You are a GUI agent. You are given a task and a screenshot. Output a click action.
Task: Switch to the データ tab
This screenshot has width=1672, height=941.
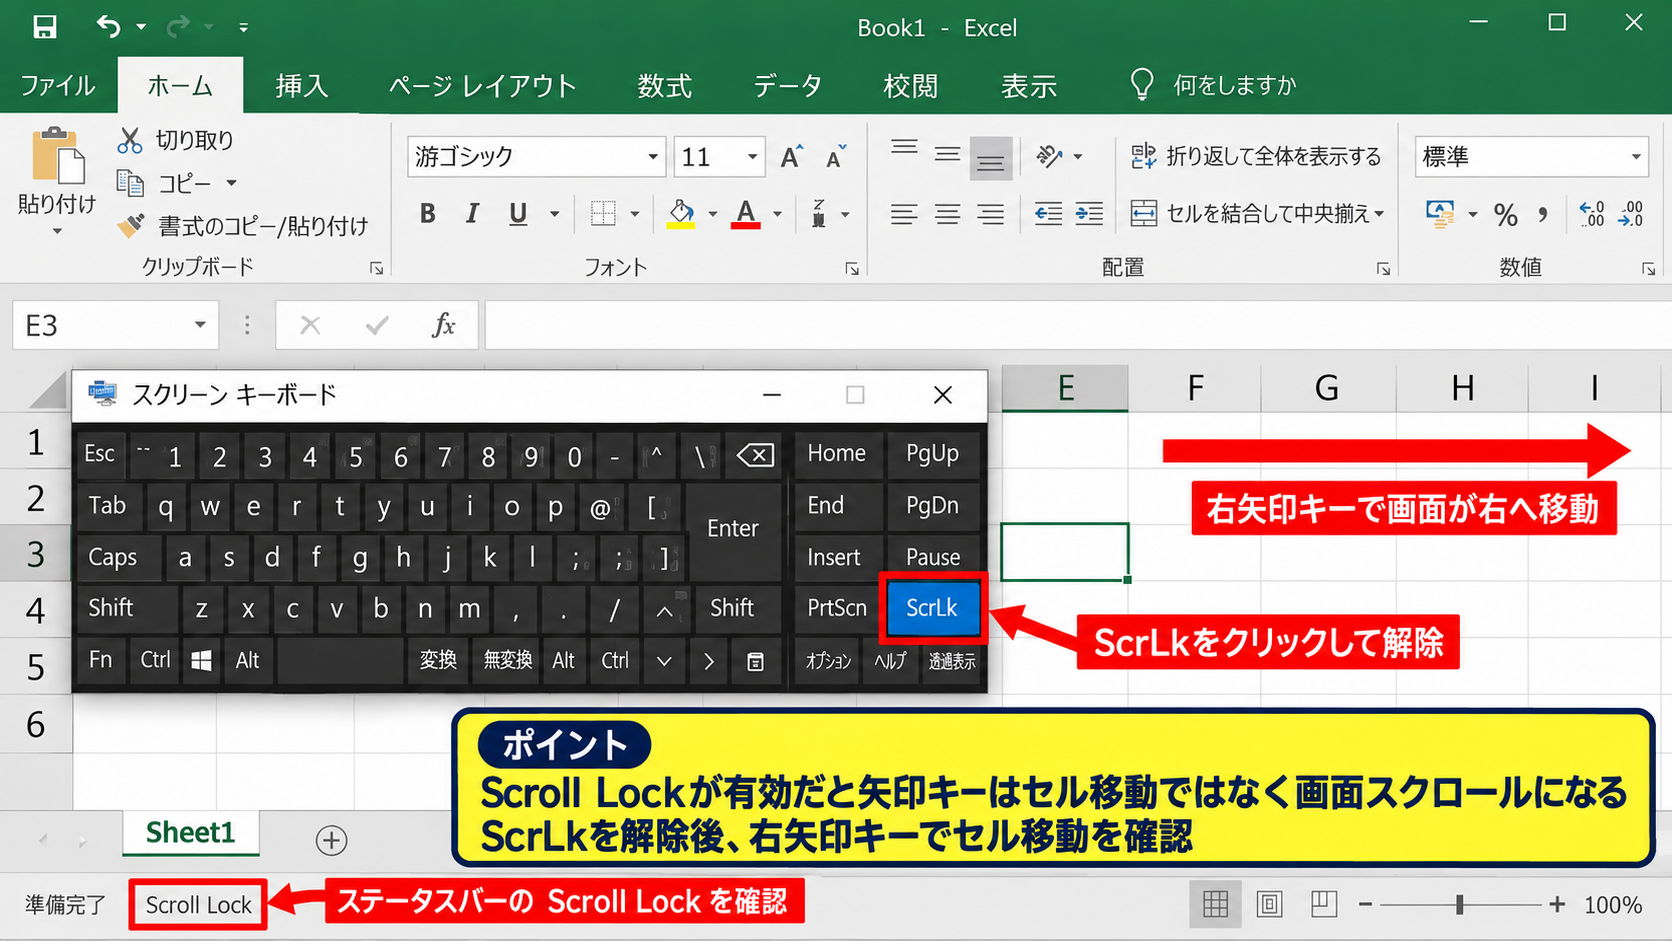click(788, 86)
